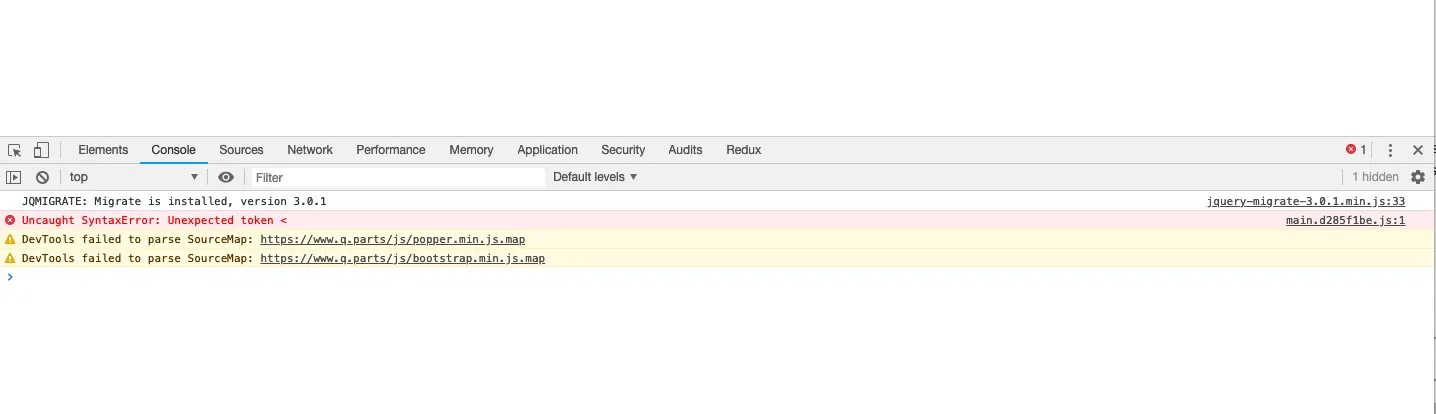Toggle the live expression eye icon

pyautogui.click(x=226, y=177)
